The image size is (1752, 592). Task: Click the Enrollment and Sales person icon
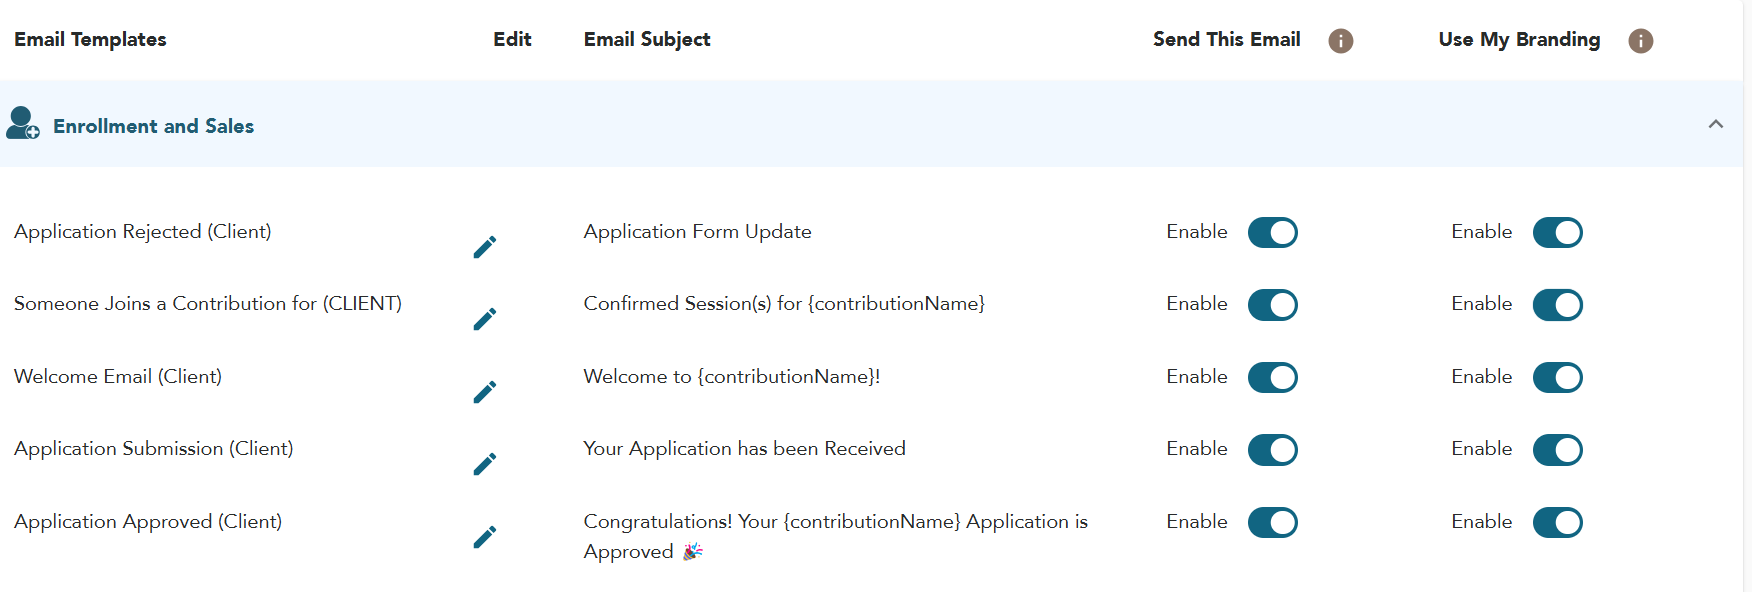[x=22, y=124]
